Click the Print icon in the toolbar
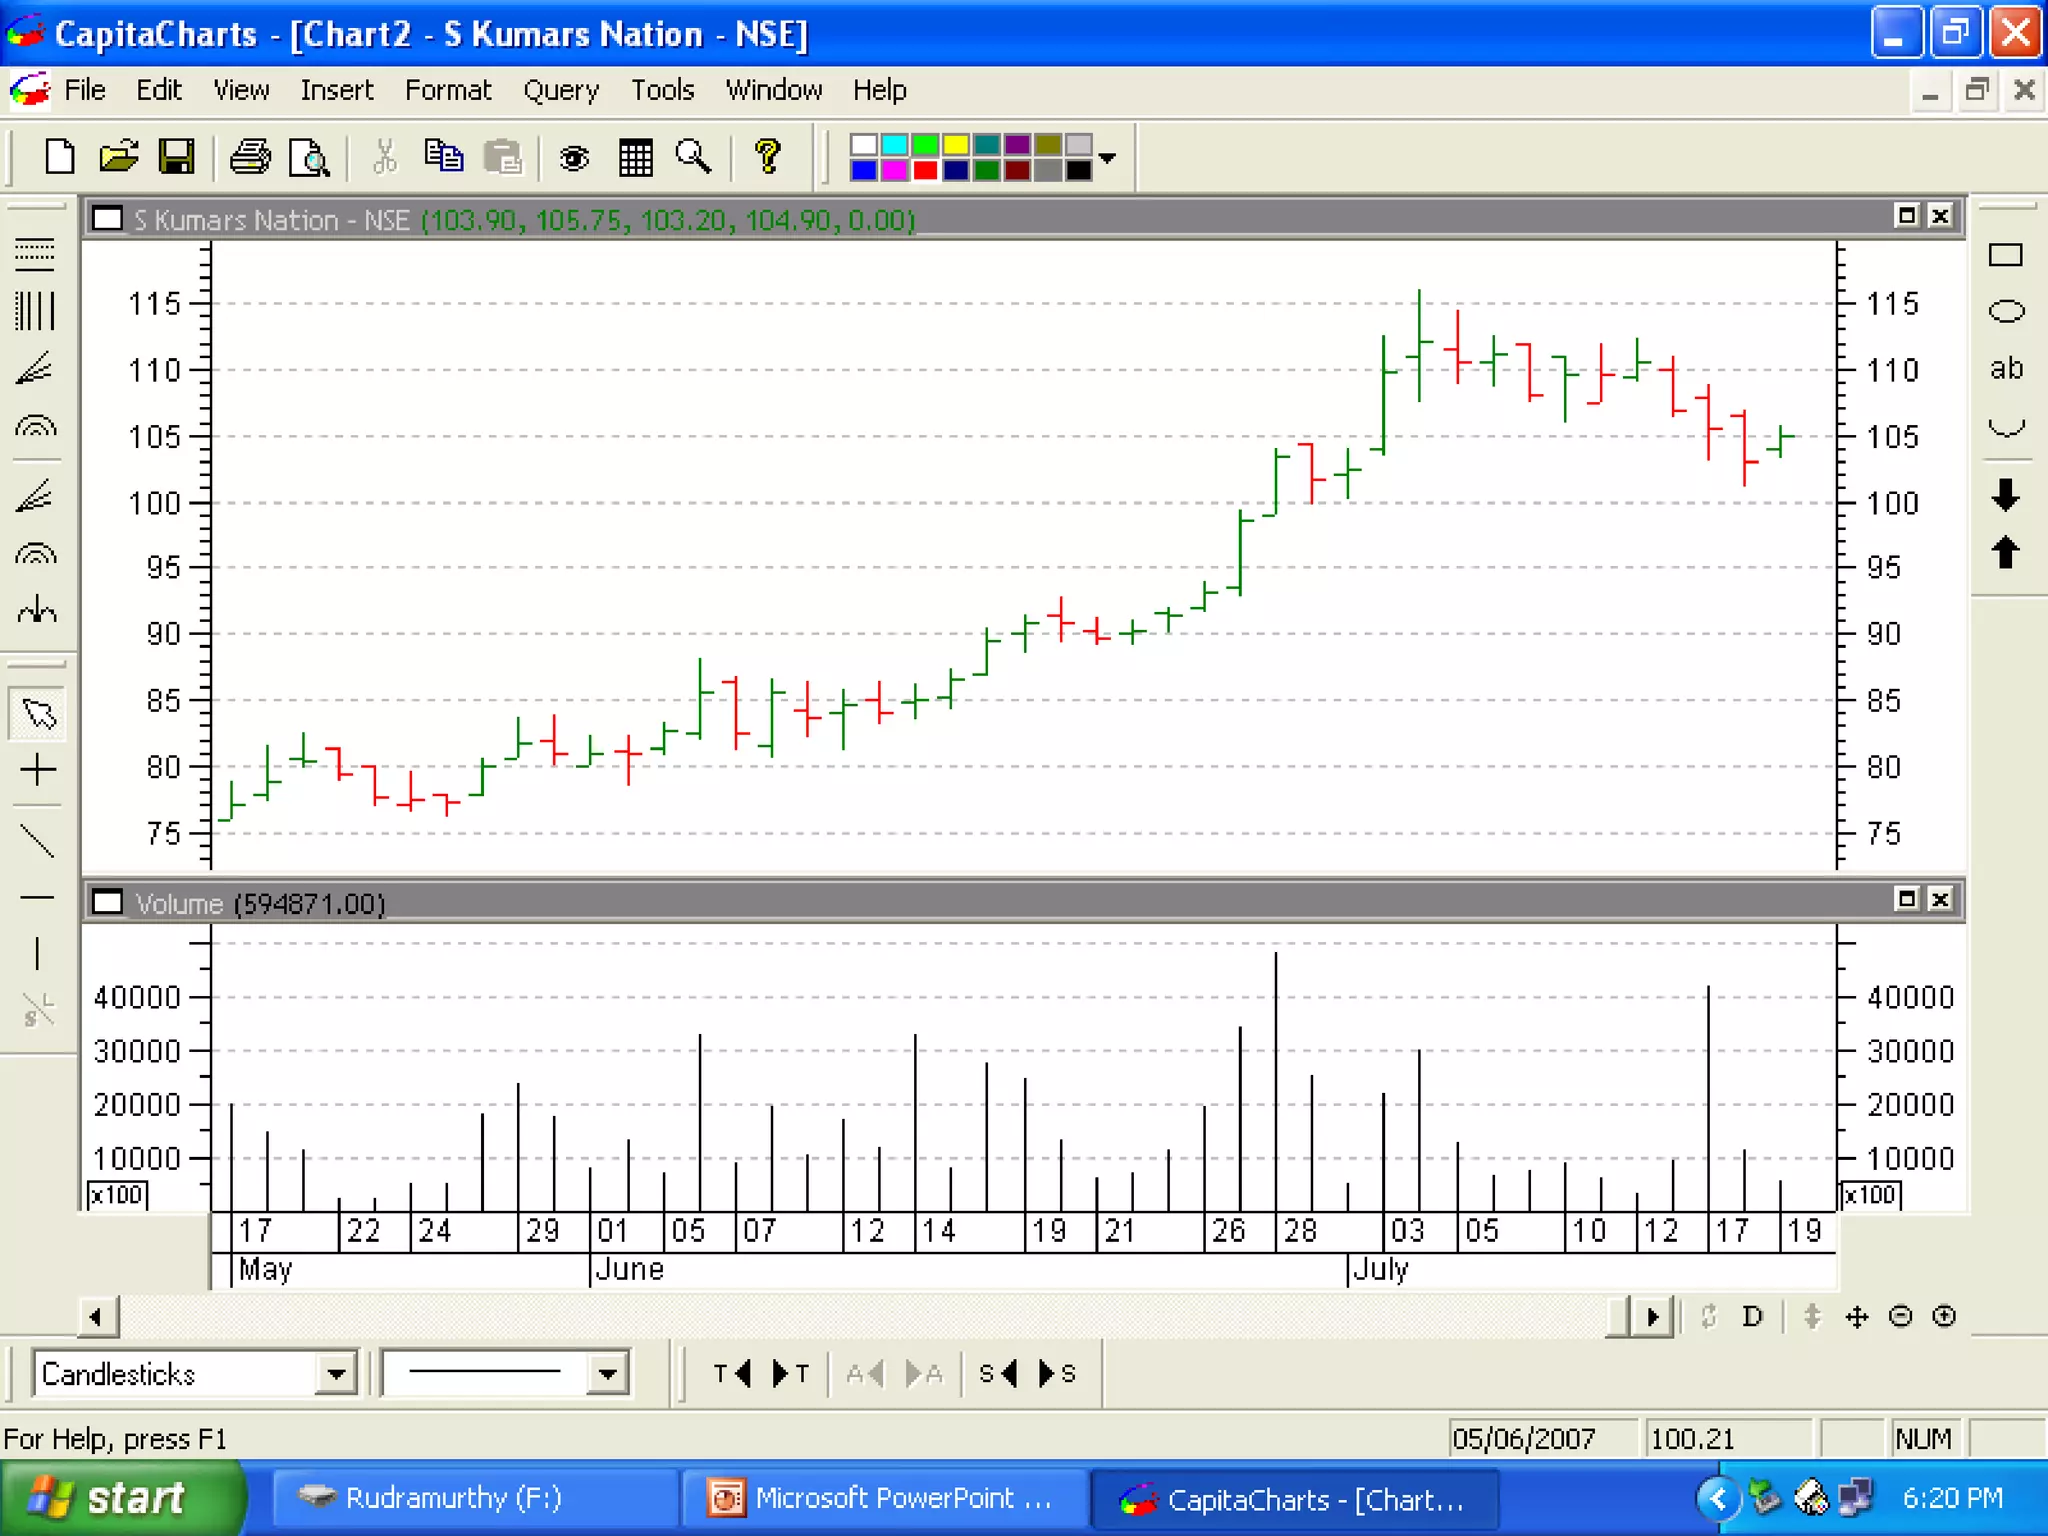This screenshot has height=1536, width=2048. click(249, 157)
